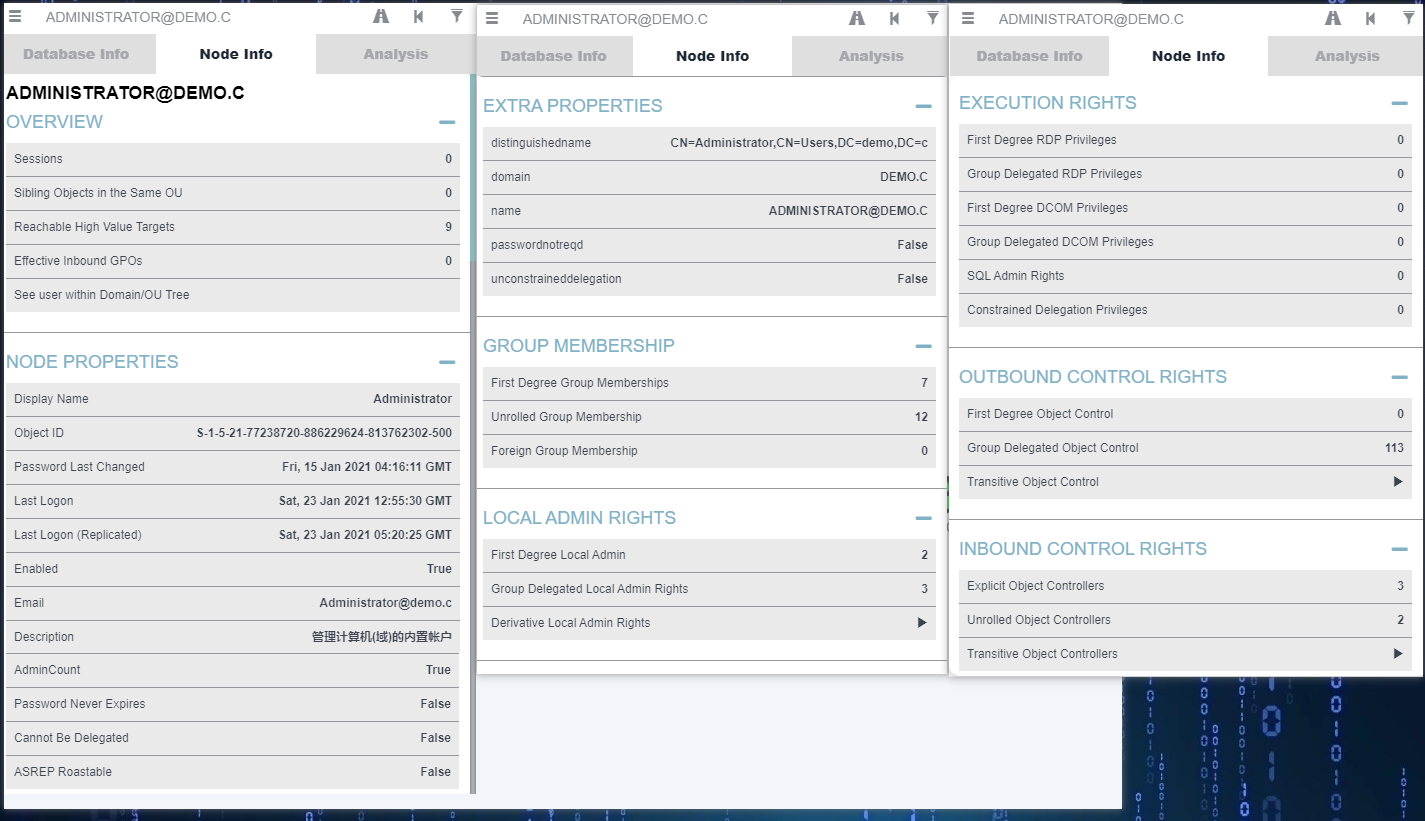Viewport: 1425px width, 821px height.
Task: Collapse the Execution Rights section
Action: [x=1399, y=103]
